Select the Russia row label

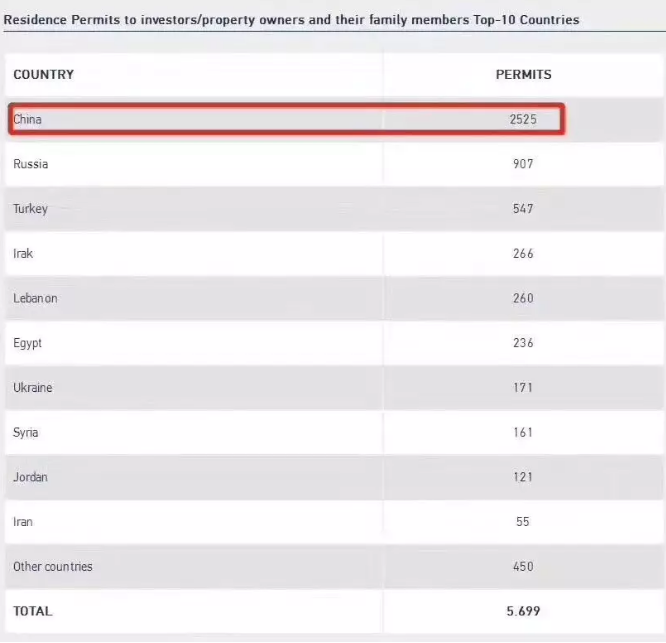coord(31,164)
